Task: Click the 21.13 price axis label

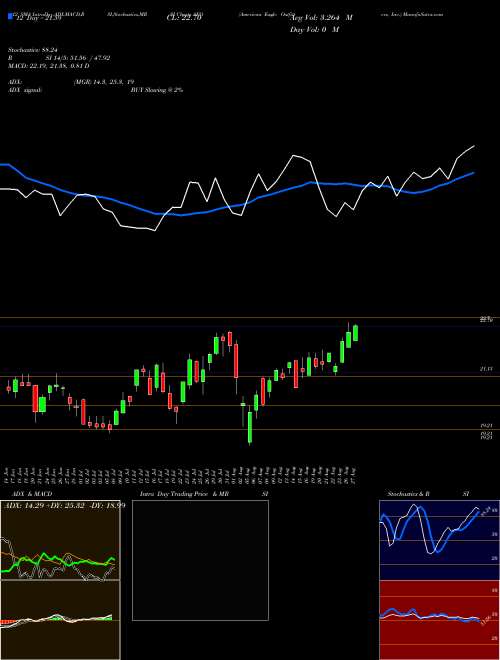Action: (486, 368)
